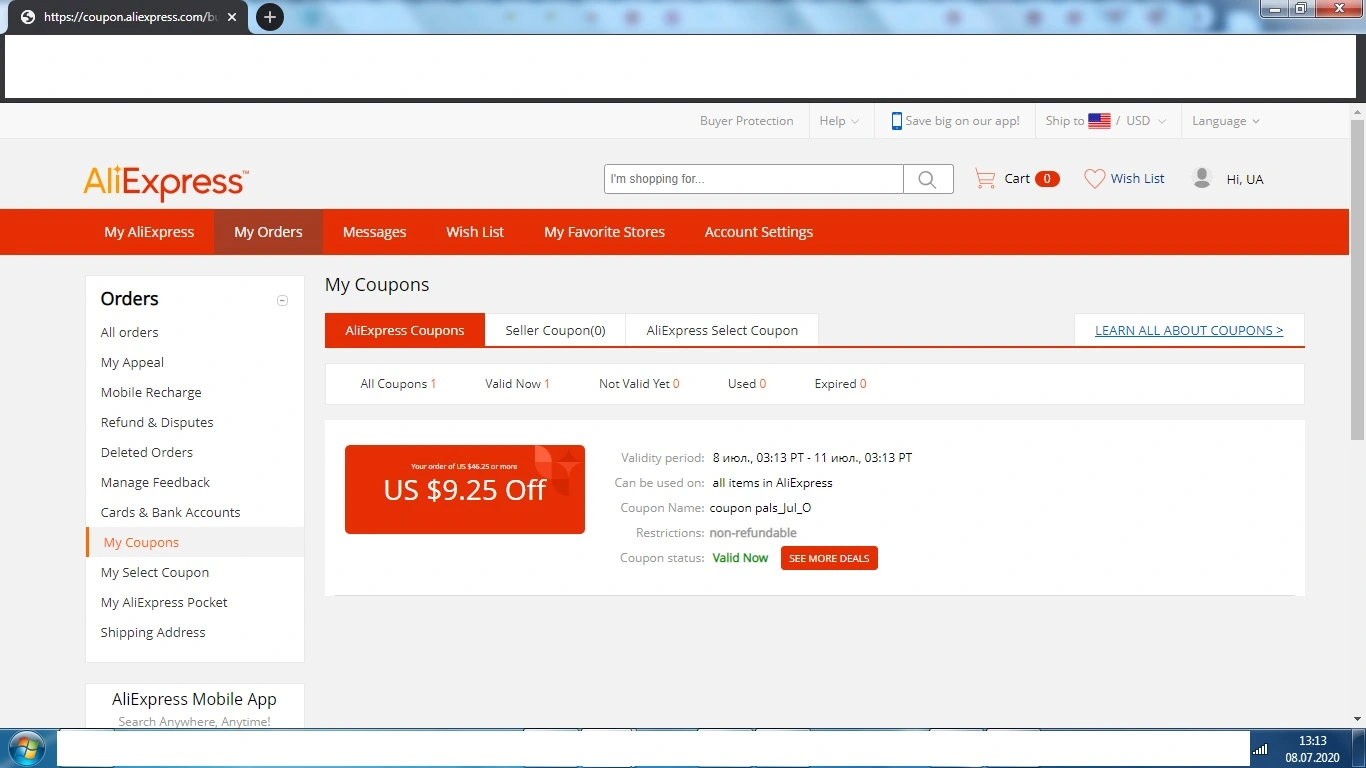
Task: Go to Shipping Address
Action: click(153, 632)
